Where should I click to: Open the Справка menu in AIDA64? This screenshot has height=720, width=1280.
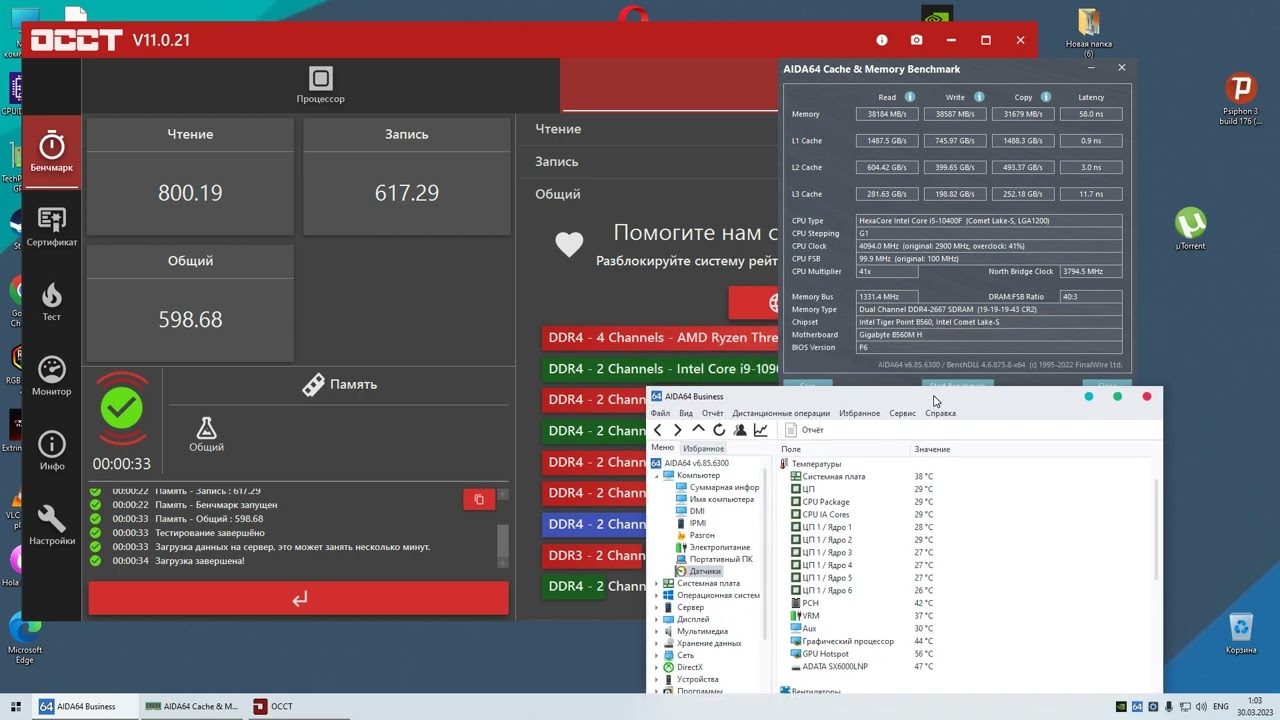940,413
